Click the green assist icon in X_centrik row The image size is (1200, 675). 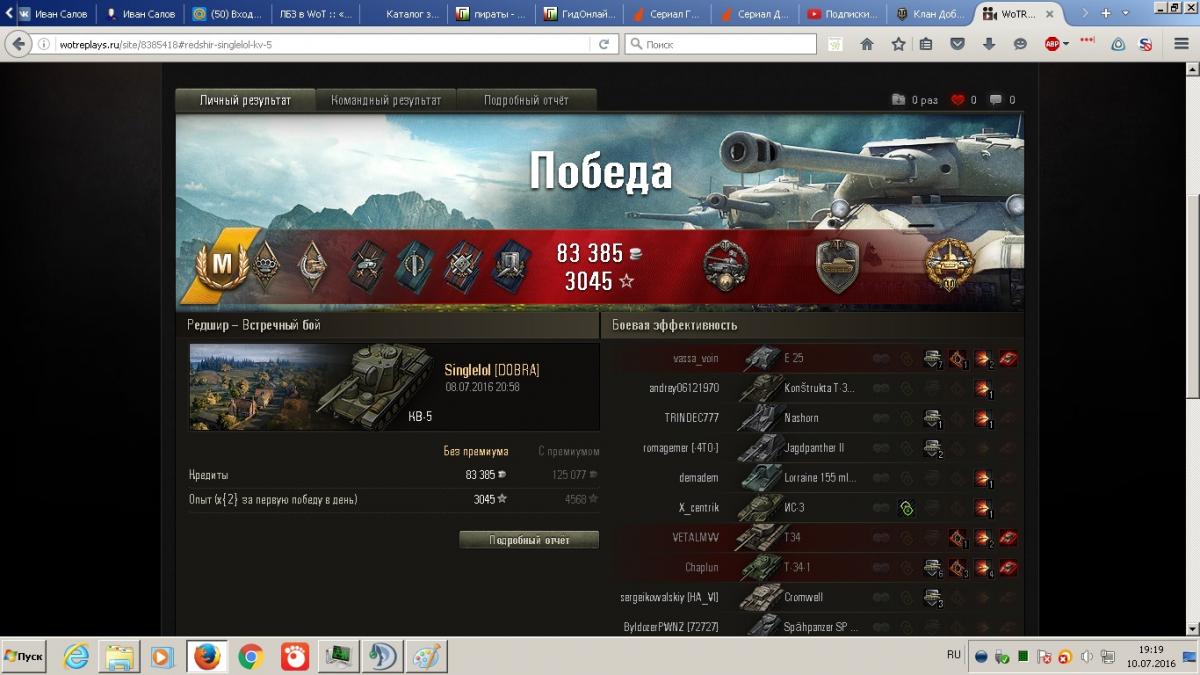906,508
